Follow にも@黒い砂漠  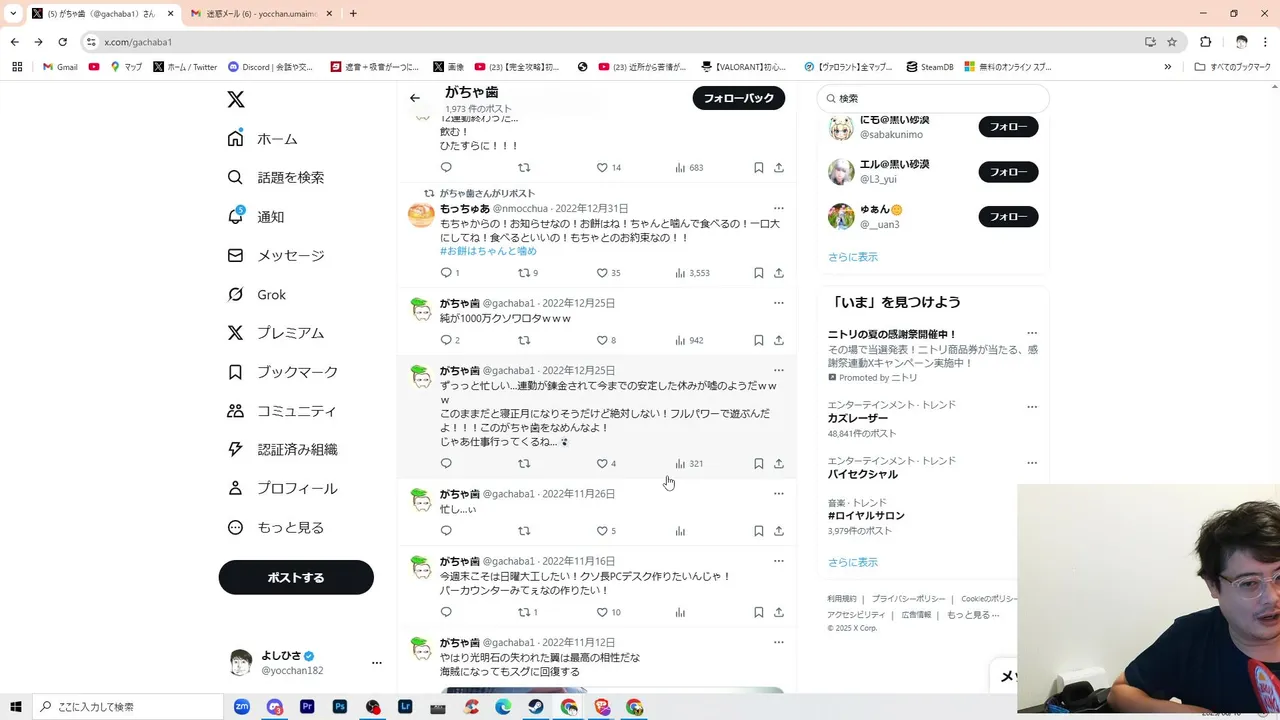[1008, 127]
